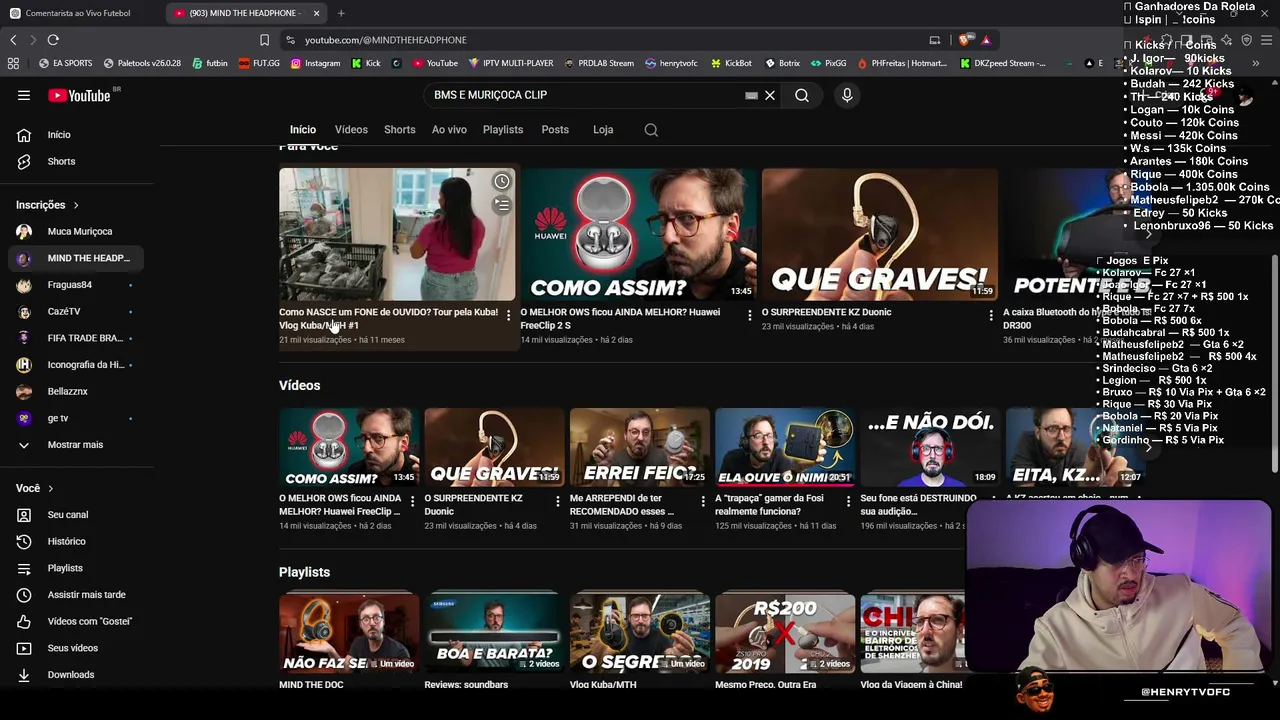Click the Downloads arrow icon in the sidebar
The image size is (1280, 720).
point(24,675)
